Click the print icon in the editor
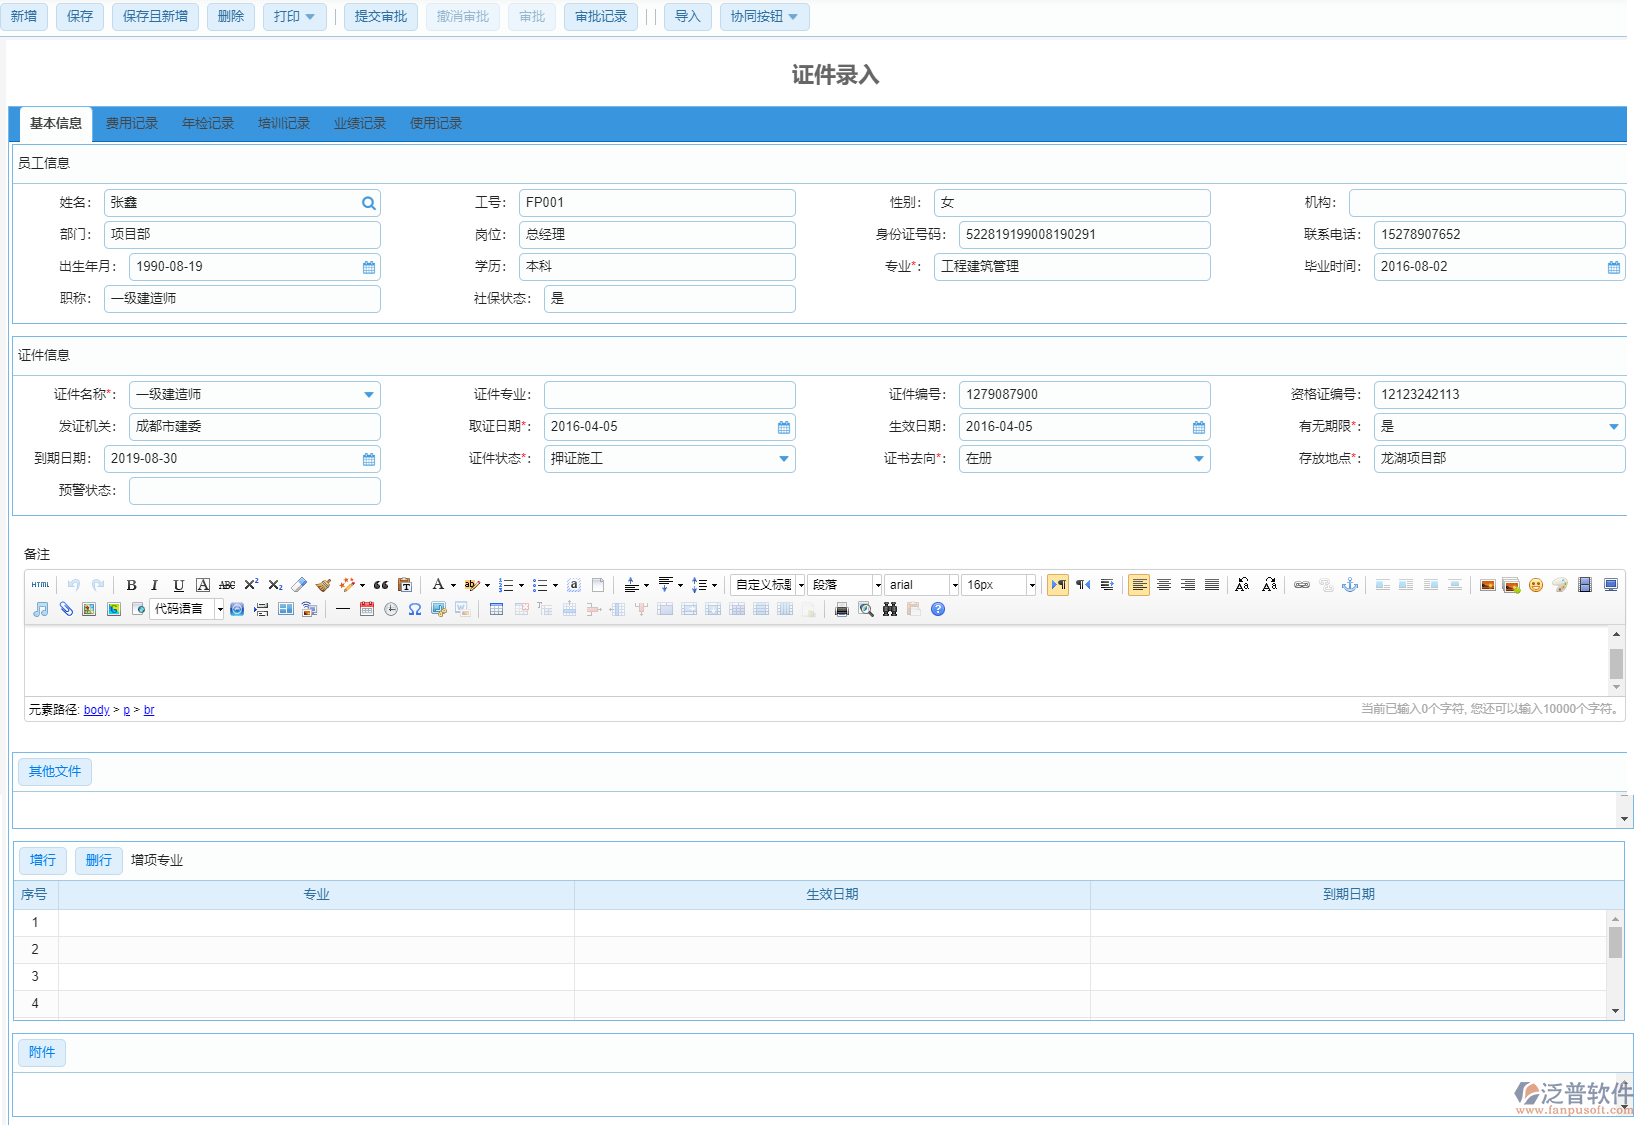1644x1126 pixels. click(842, 609)
